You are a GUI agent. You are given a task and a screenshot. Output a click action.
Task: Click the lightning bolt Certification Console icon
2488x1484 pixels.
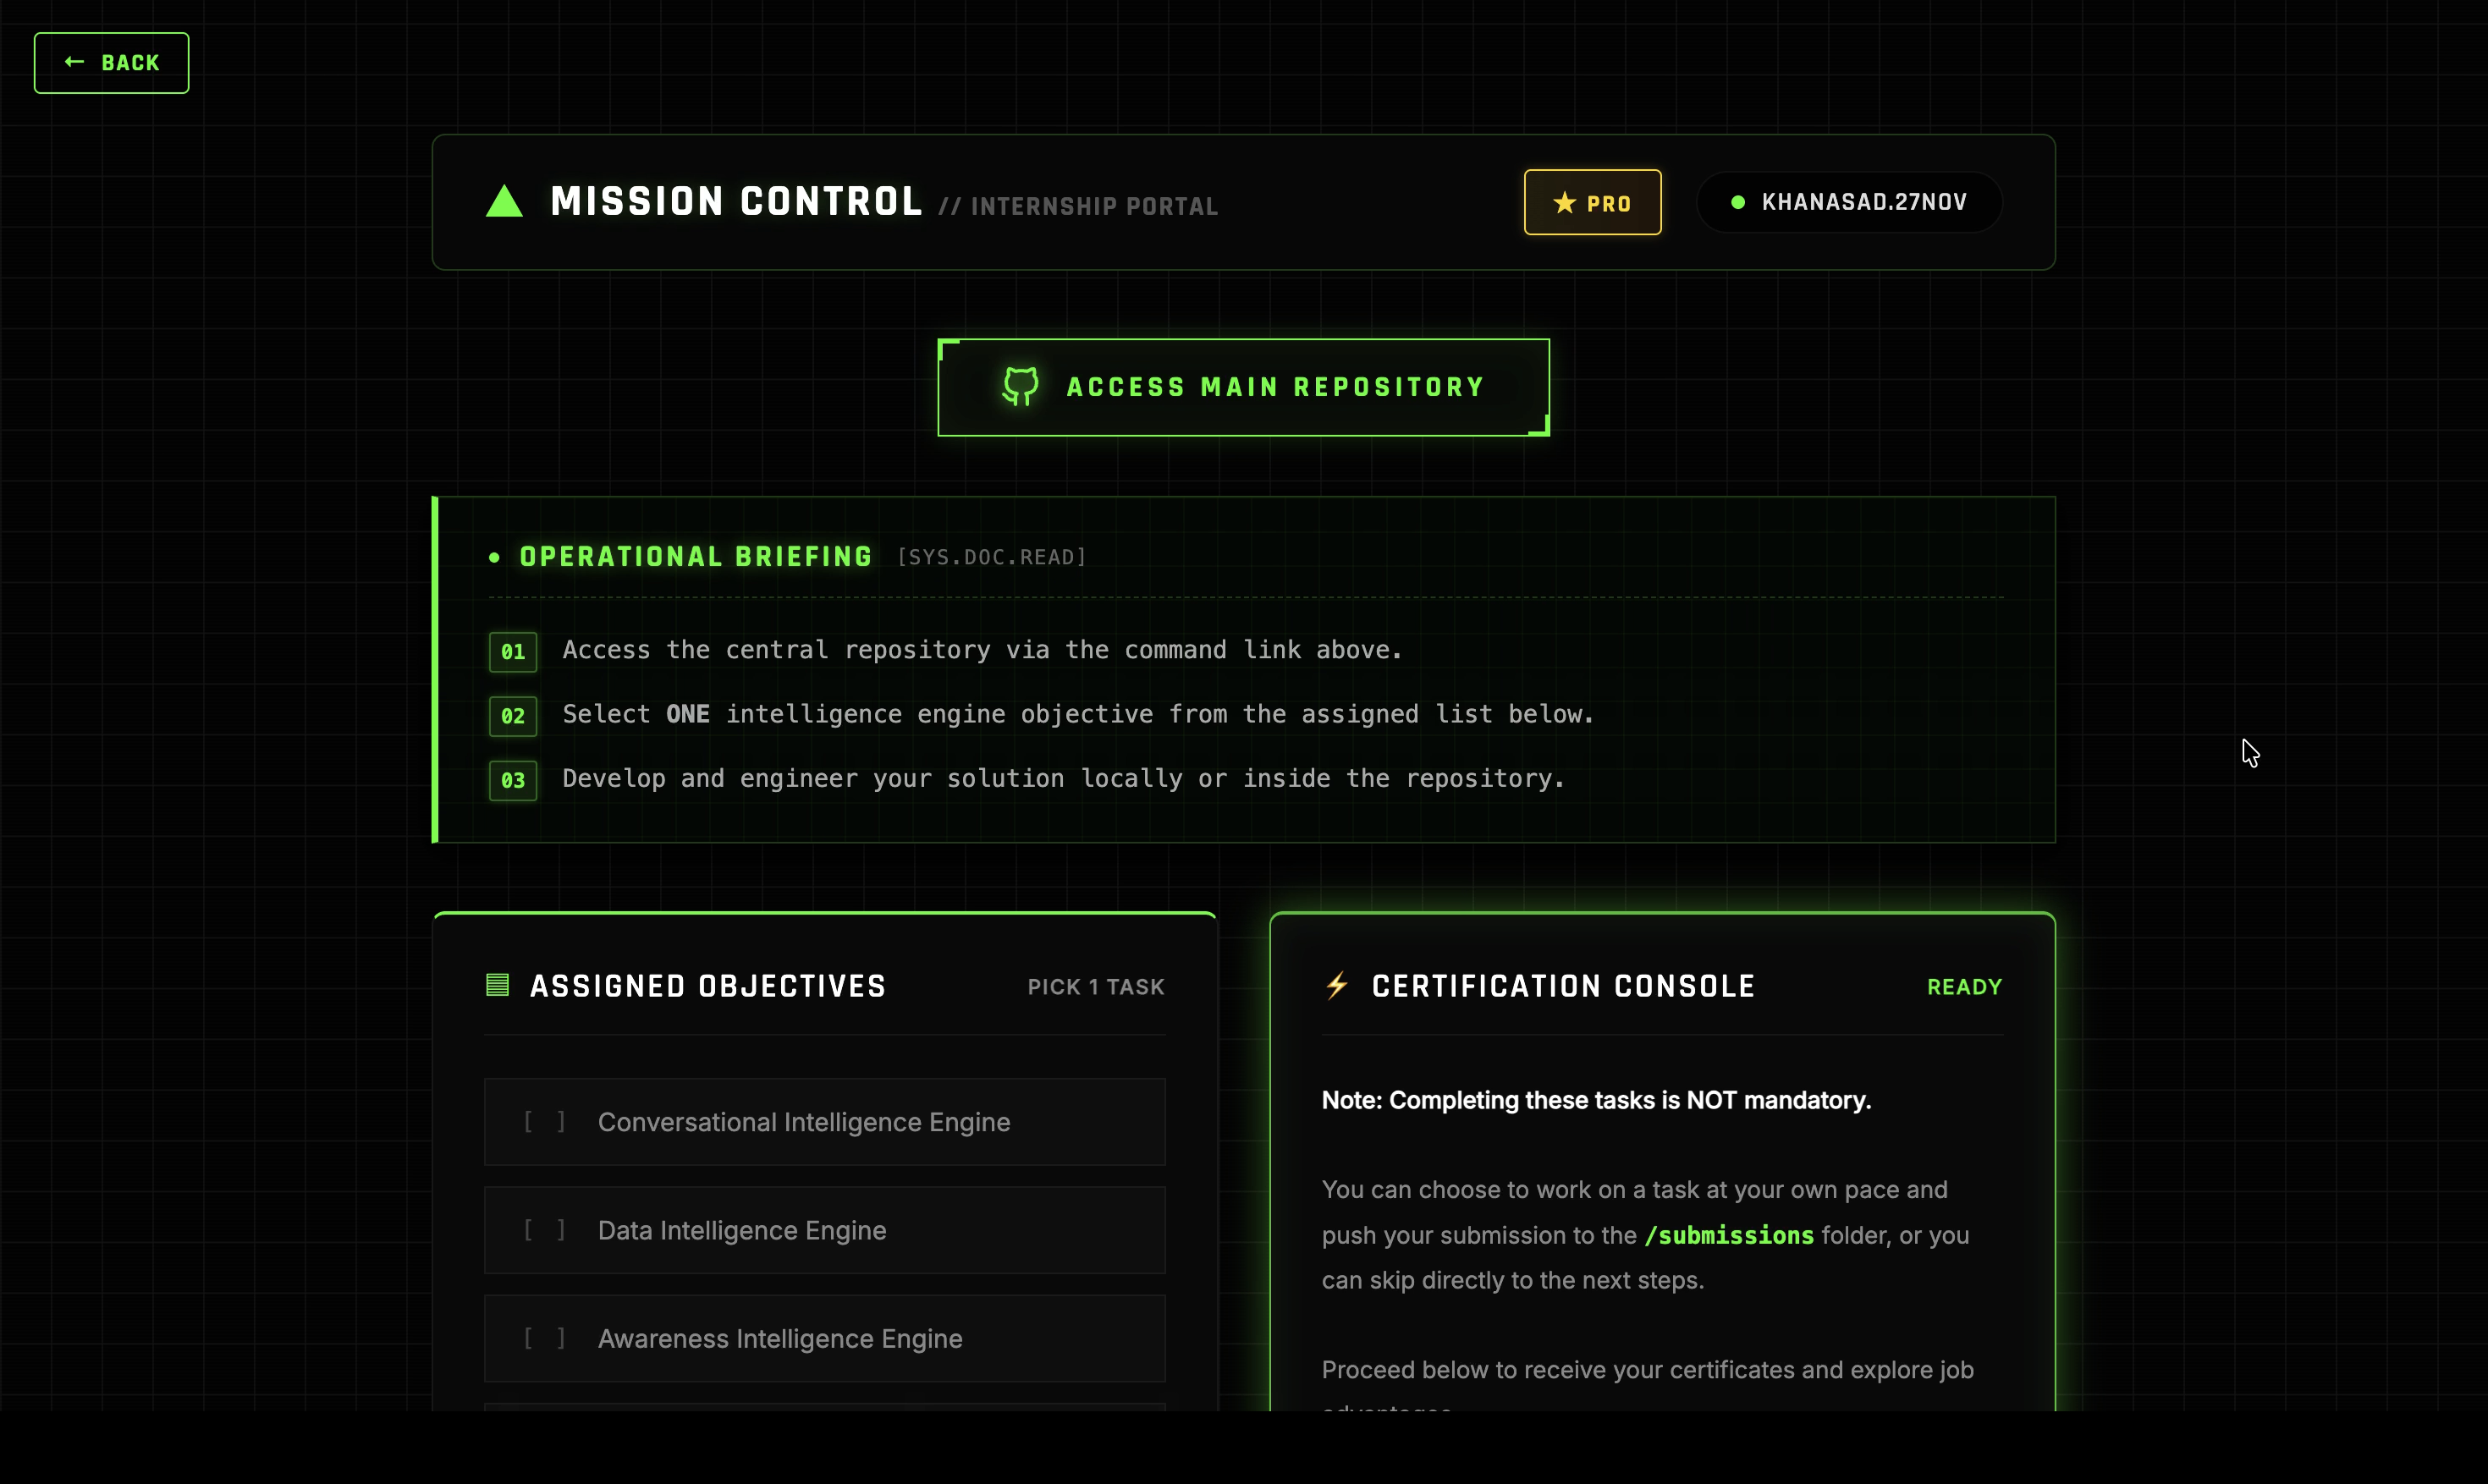[x=1337, y=985]
